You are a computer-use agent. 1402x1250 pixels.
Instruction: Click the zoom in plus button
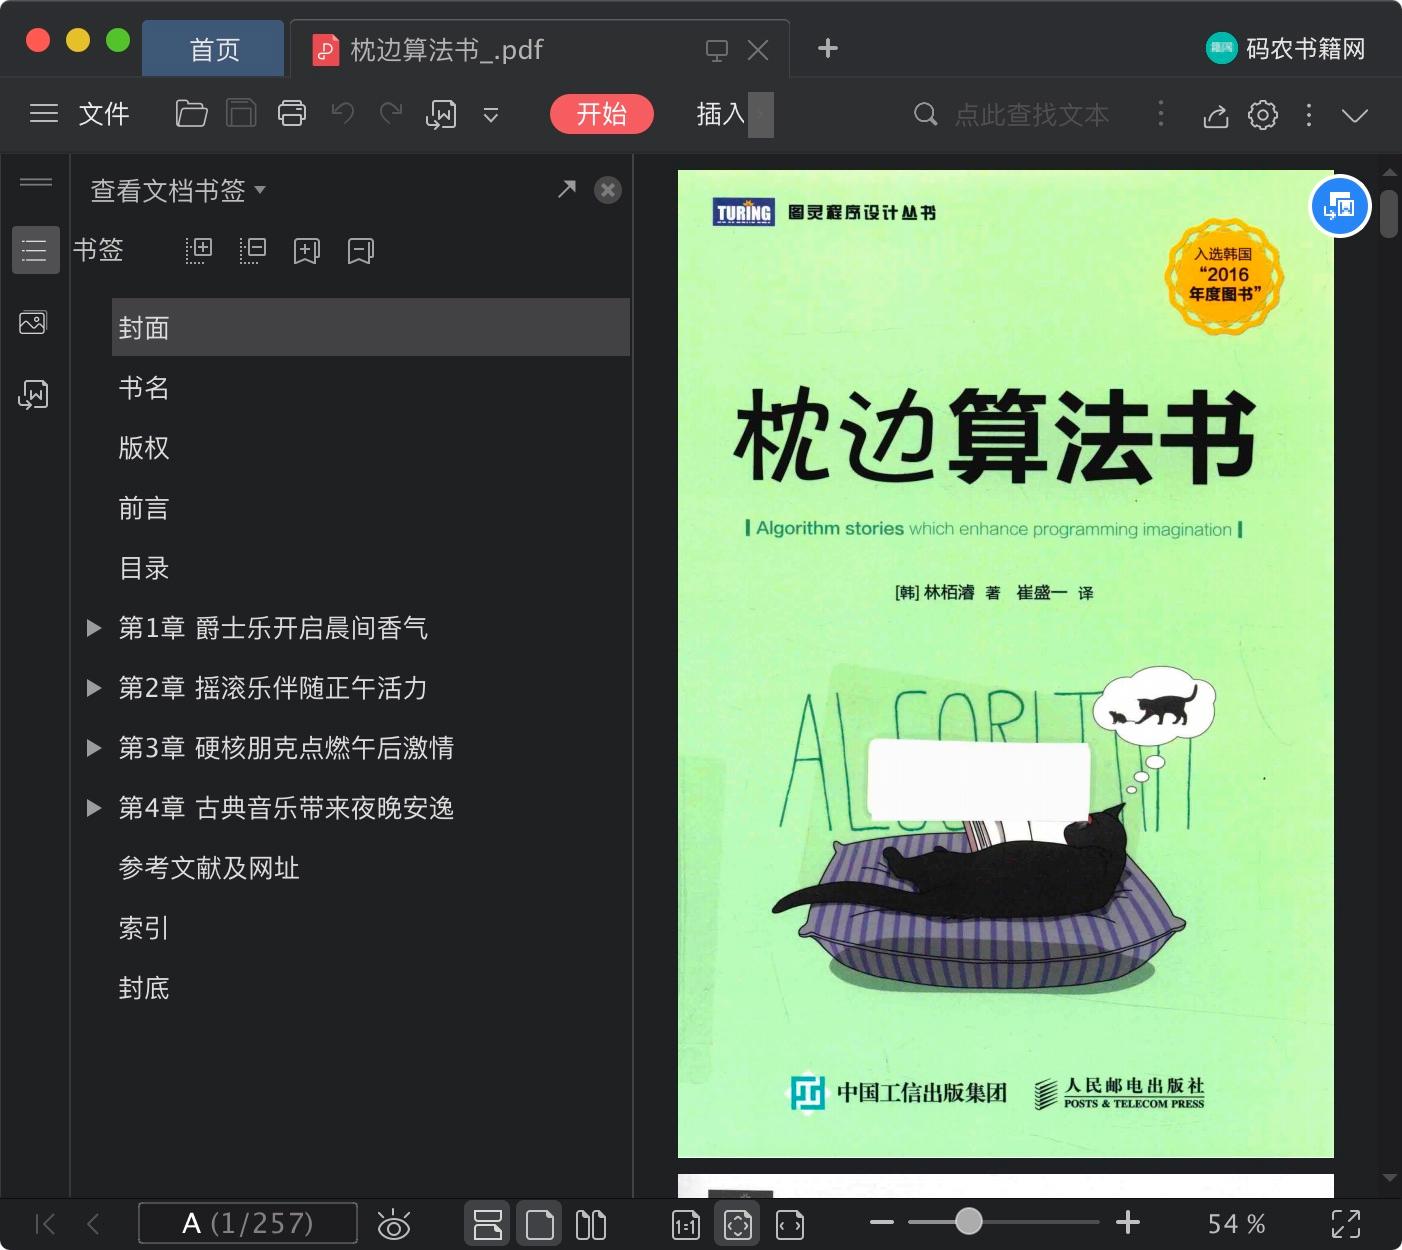click(1128, 1222)
